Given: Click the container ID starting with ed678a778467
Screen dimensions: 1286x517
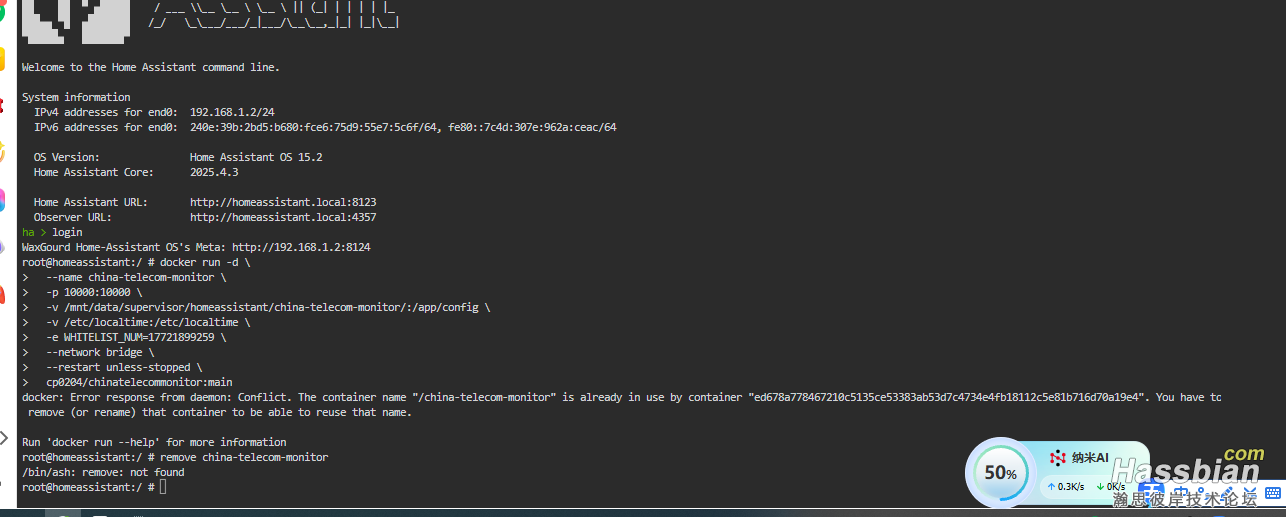Looking at the screenshot, I should (x=949, y=397).
